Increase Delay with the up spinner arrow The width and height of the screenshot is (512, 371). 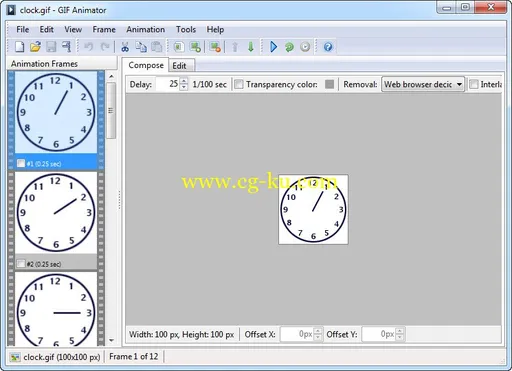tap(184, 81)
